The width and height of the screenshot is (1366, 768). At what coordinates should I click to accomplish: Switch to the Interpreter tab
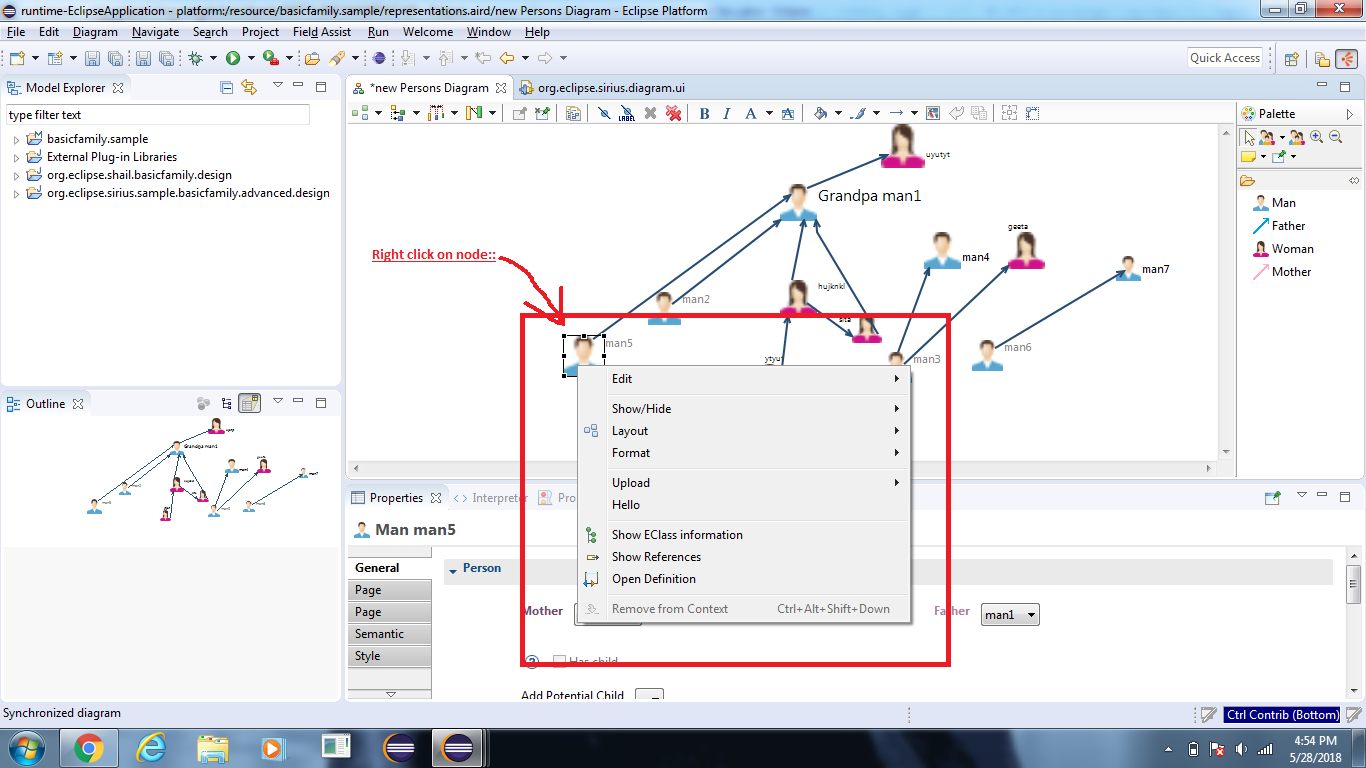[x=490, y=498]
